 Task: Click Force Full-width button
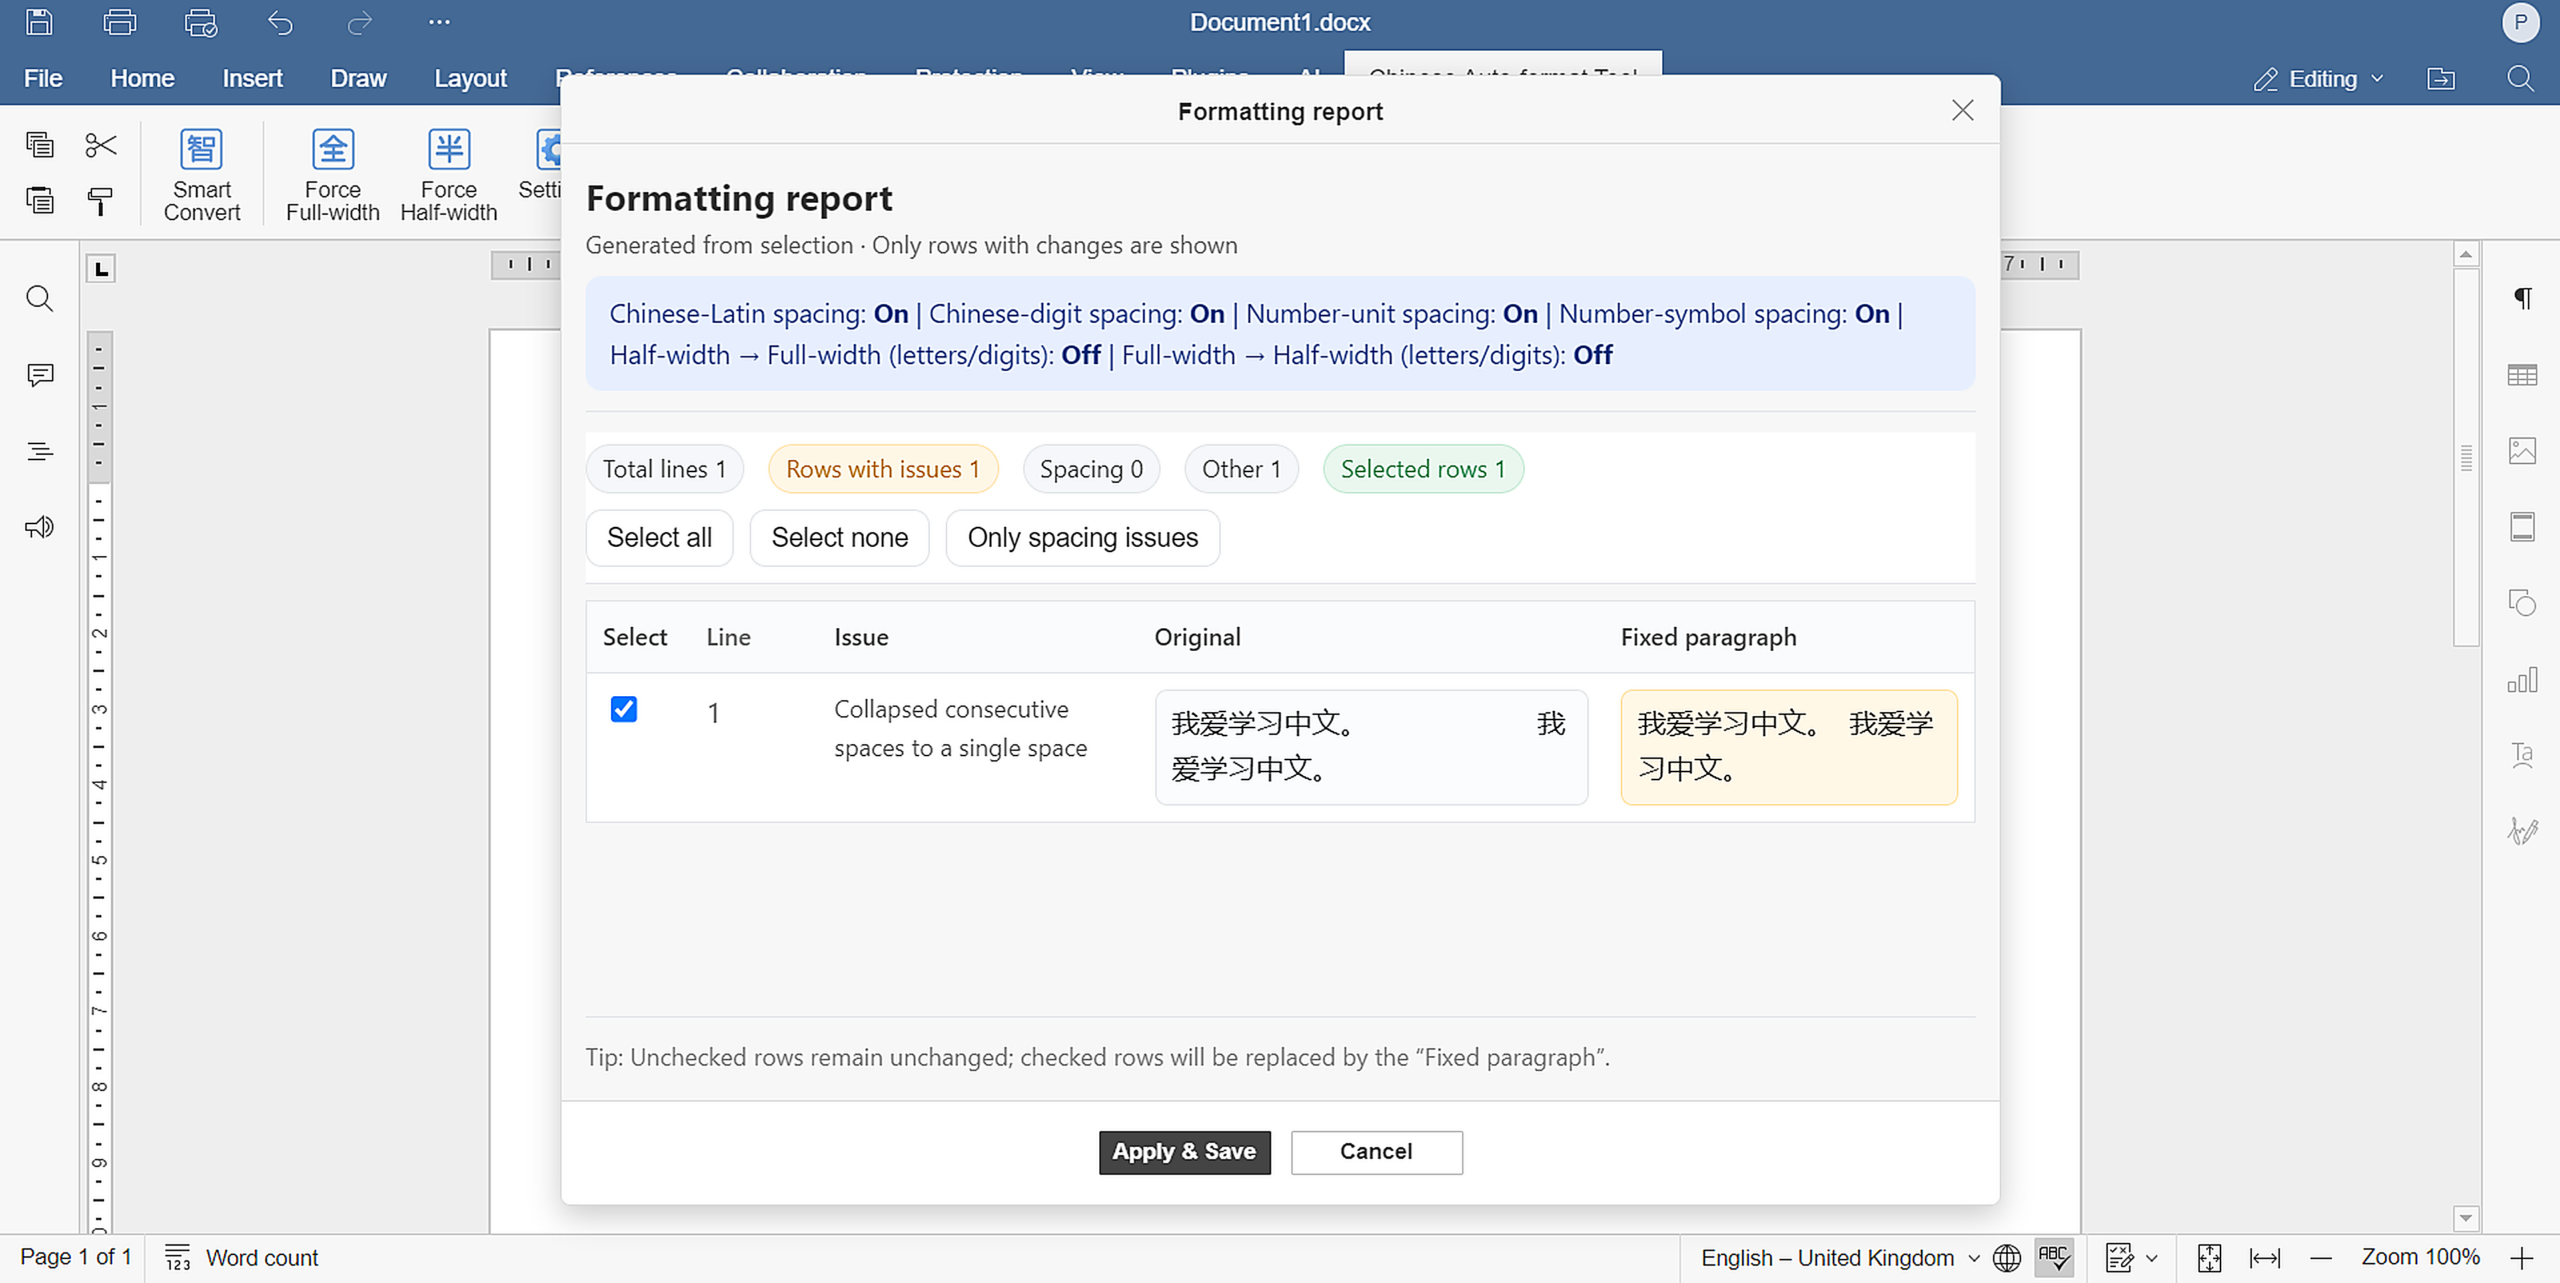[333, 175]
